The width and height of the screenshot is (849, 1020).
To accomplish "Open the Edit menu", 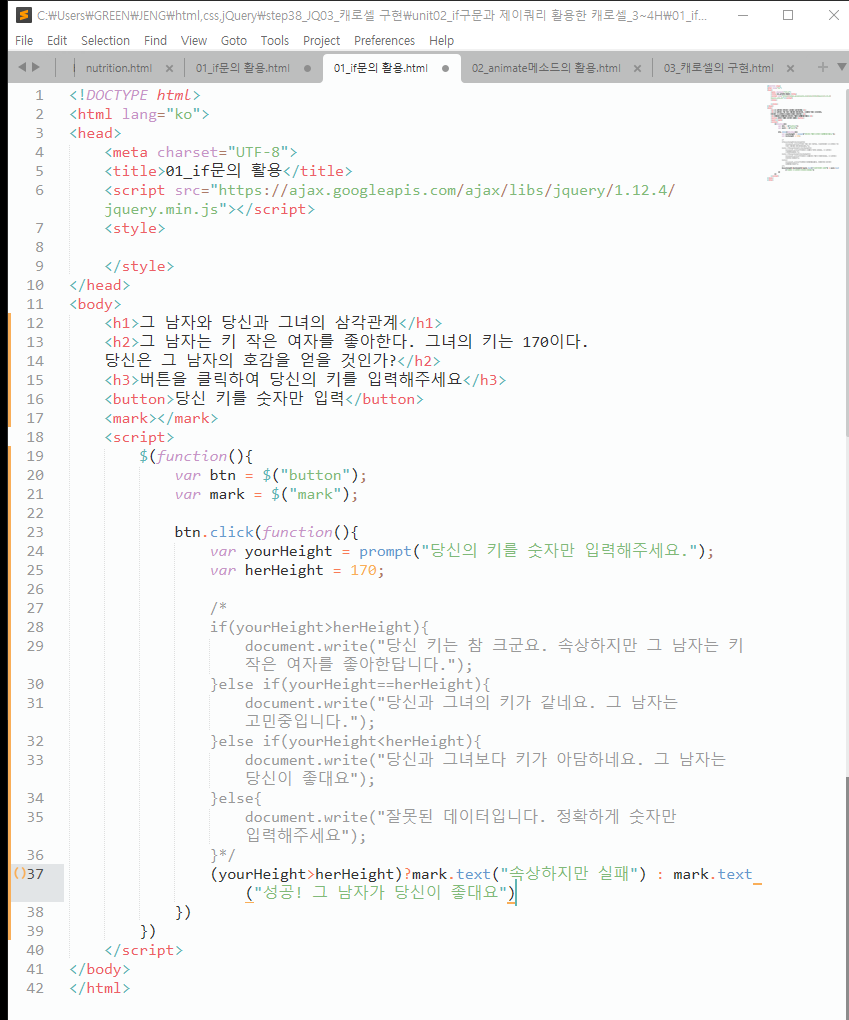I will (57, 40).
